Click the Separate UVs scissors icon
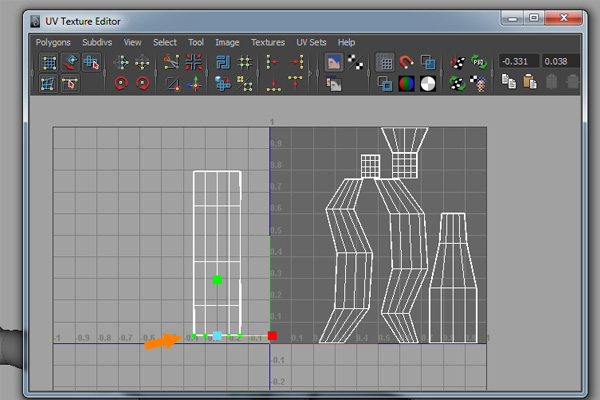Viewport: 600px width, 400px height. tap(171, 63)
